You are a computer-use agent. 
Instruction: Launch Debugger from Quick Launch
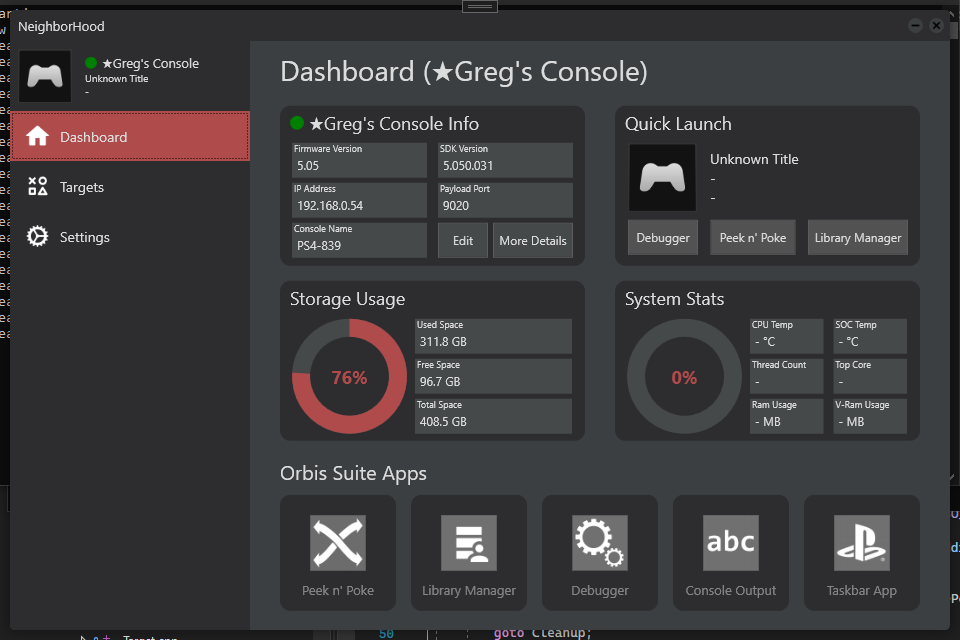tap(662, 238)
